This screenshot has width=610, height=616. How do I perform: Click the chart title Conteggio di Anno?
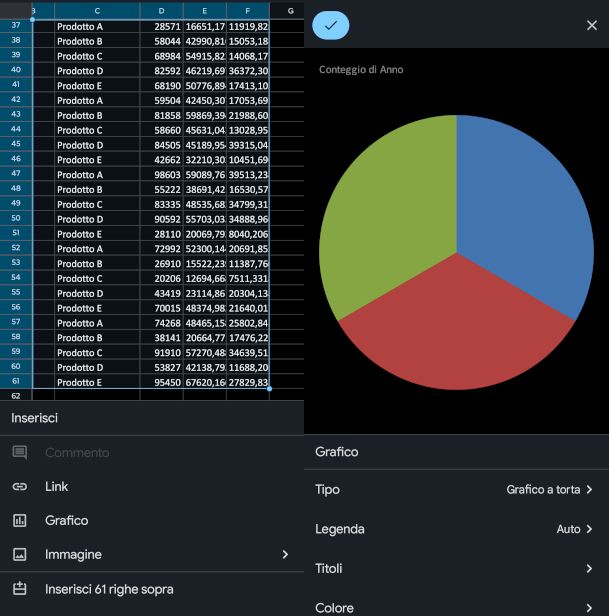click(x=361, y=70)
